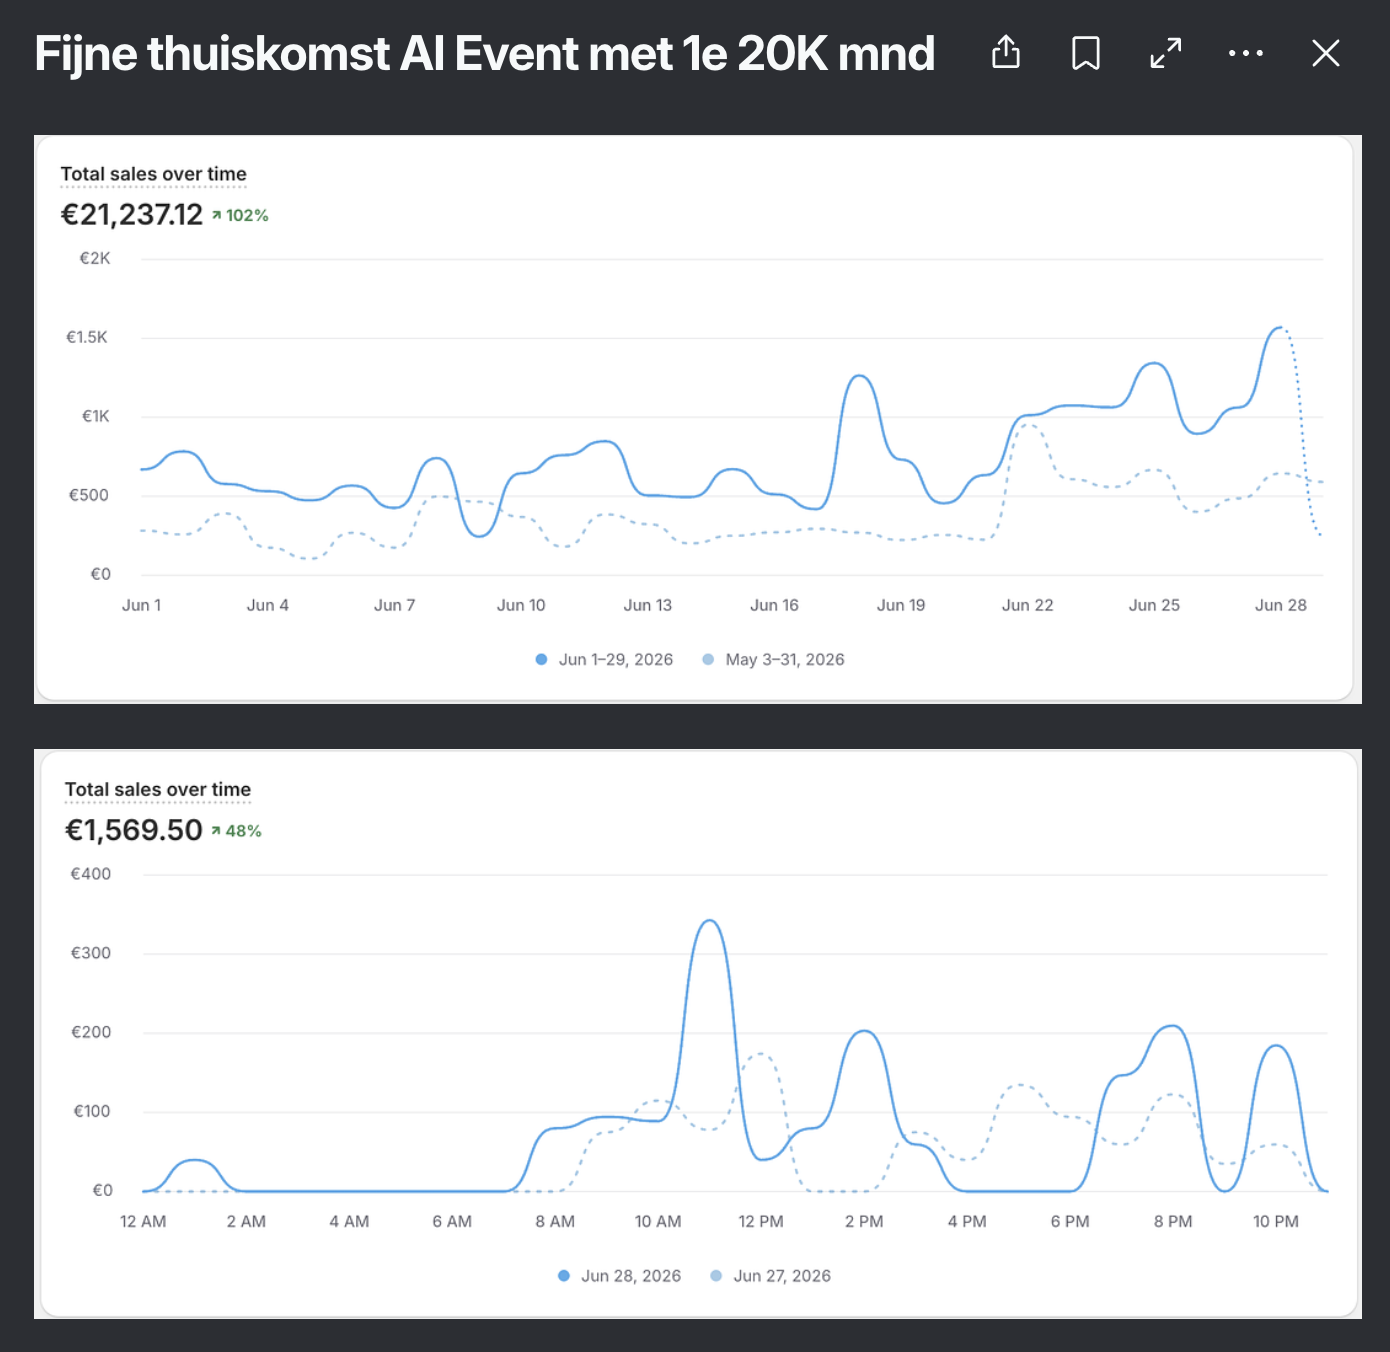Viewport: 1390px width, 1352px height.
Task: Click the €1,569.50 total sales value
Action: click(134, 830)
